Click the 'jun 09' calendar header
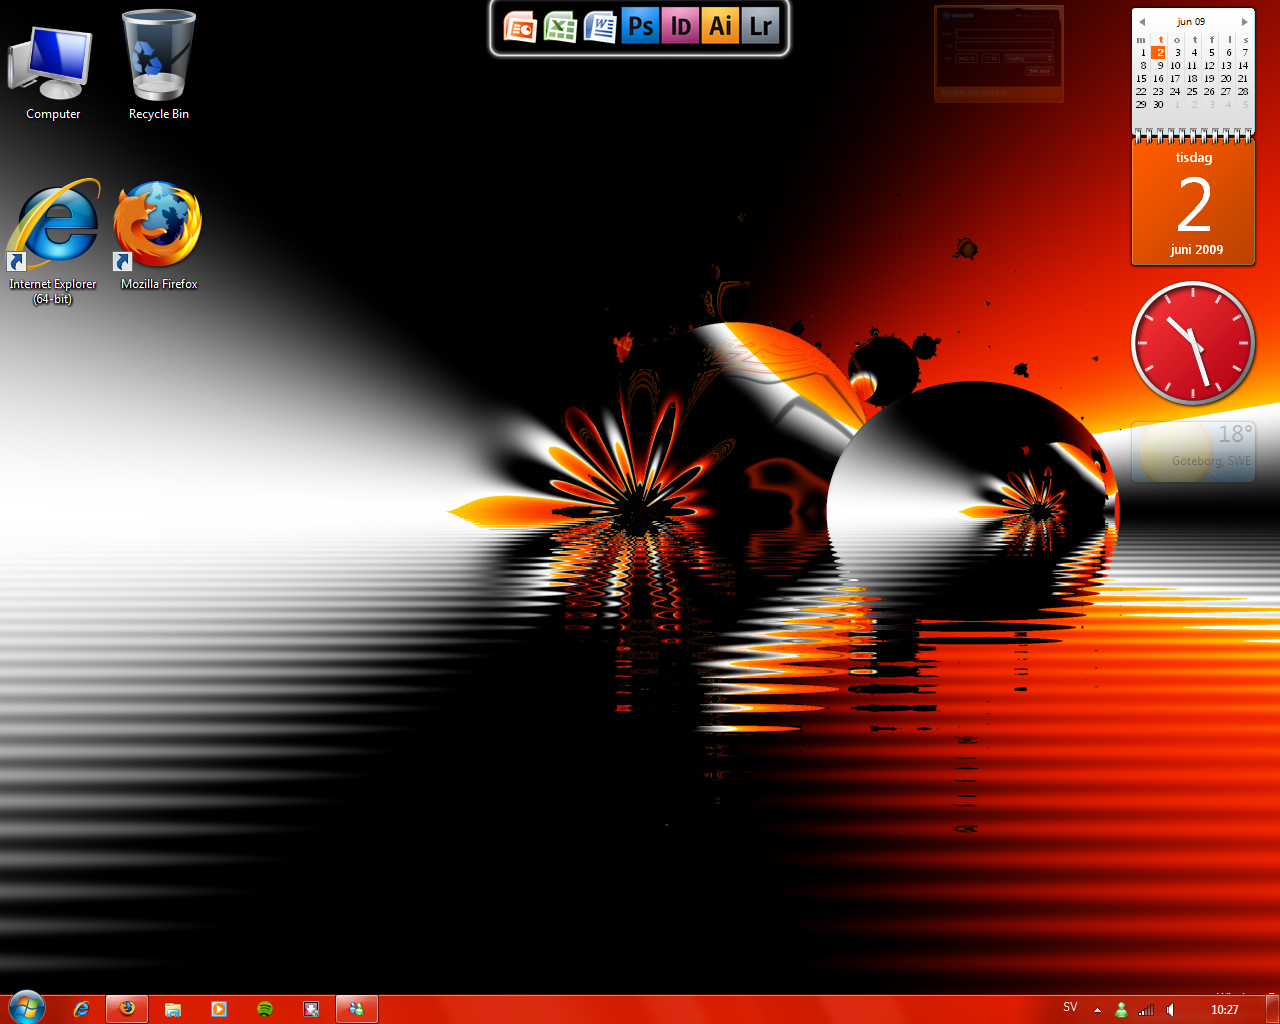1280x1024 pixels. (x=1191, y=21)
